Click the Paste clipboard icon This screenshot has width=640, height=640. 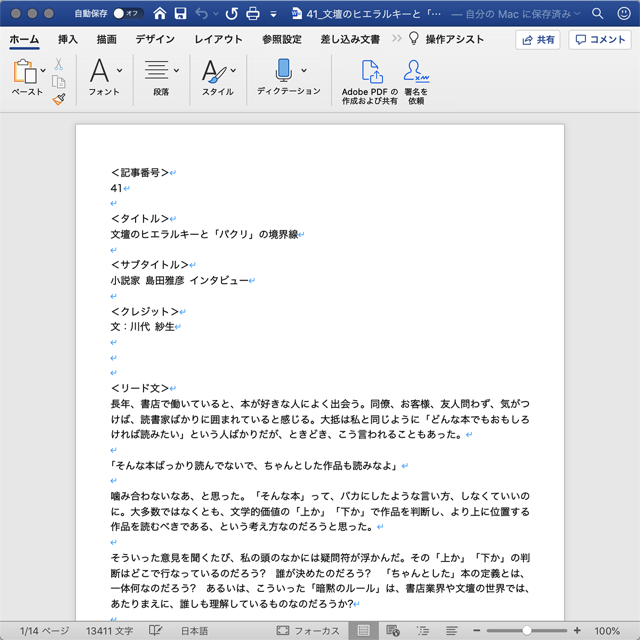24,72
